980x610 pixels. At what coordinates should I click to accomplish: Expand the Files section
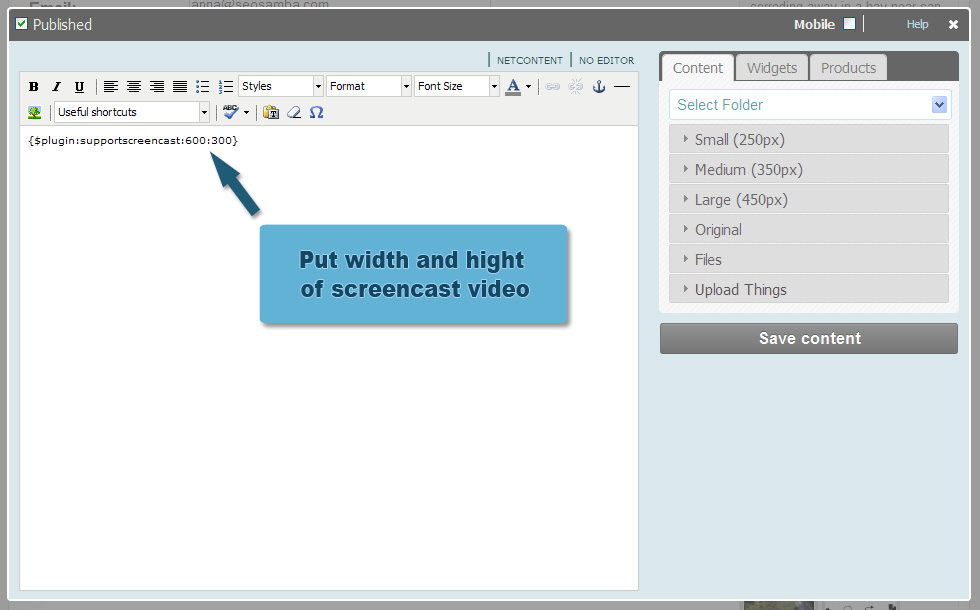click(x=809, y=260)
